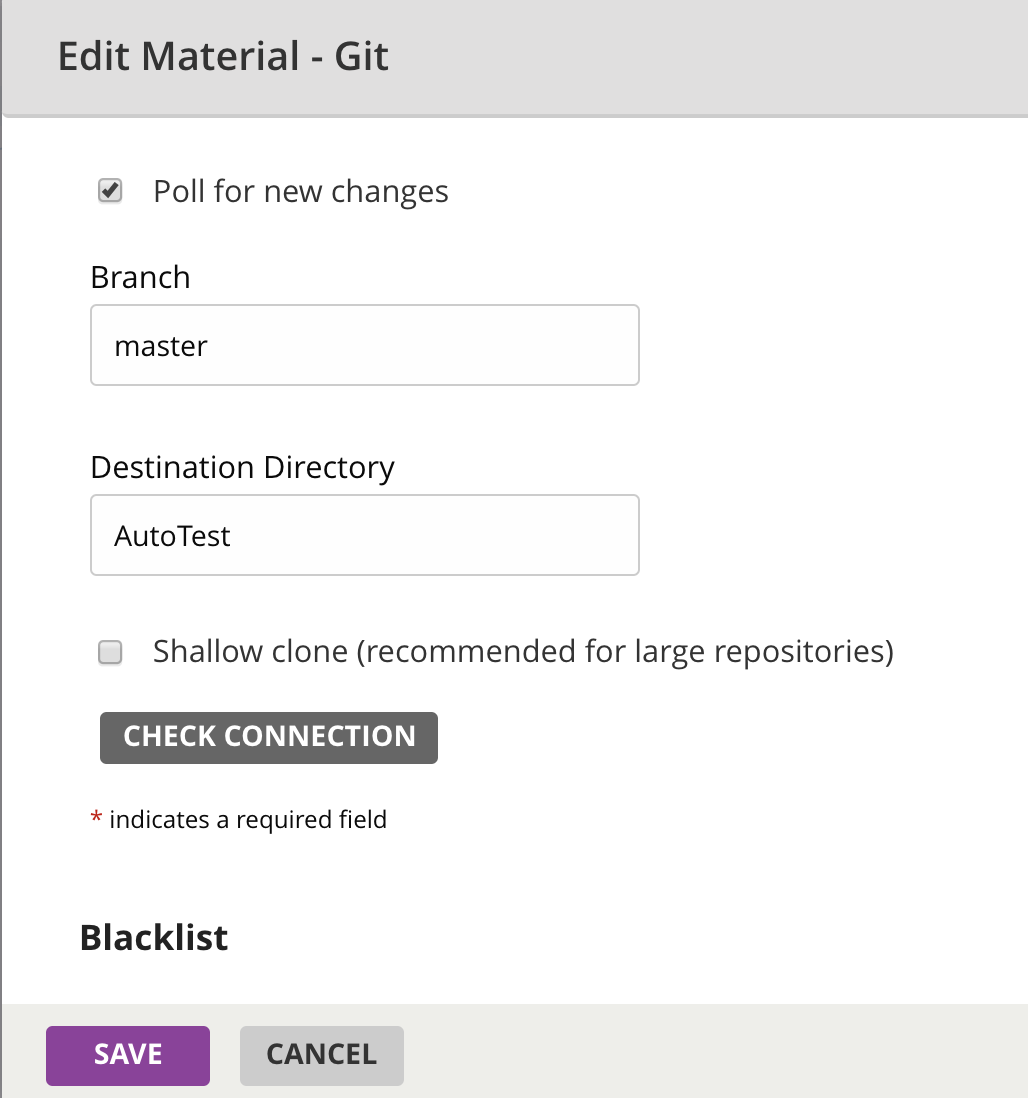Click the word master in Branch field
1028x1098 pixels.
161,346
